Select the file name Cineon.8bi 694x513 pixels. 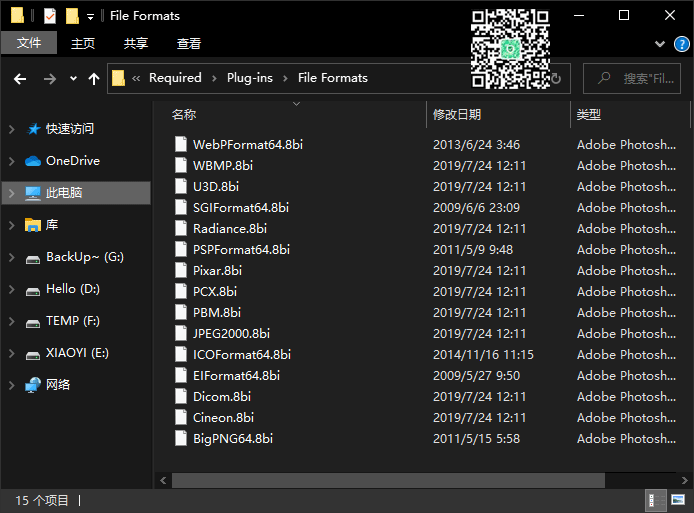click(x=224, y=417)
